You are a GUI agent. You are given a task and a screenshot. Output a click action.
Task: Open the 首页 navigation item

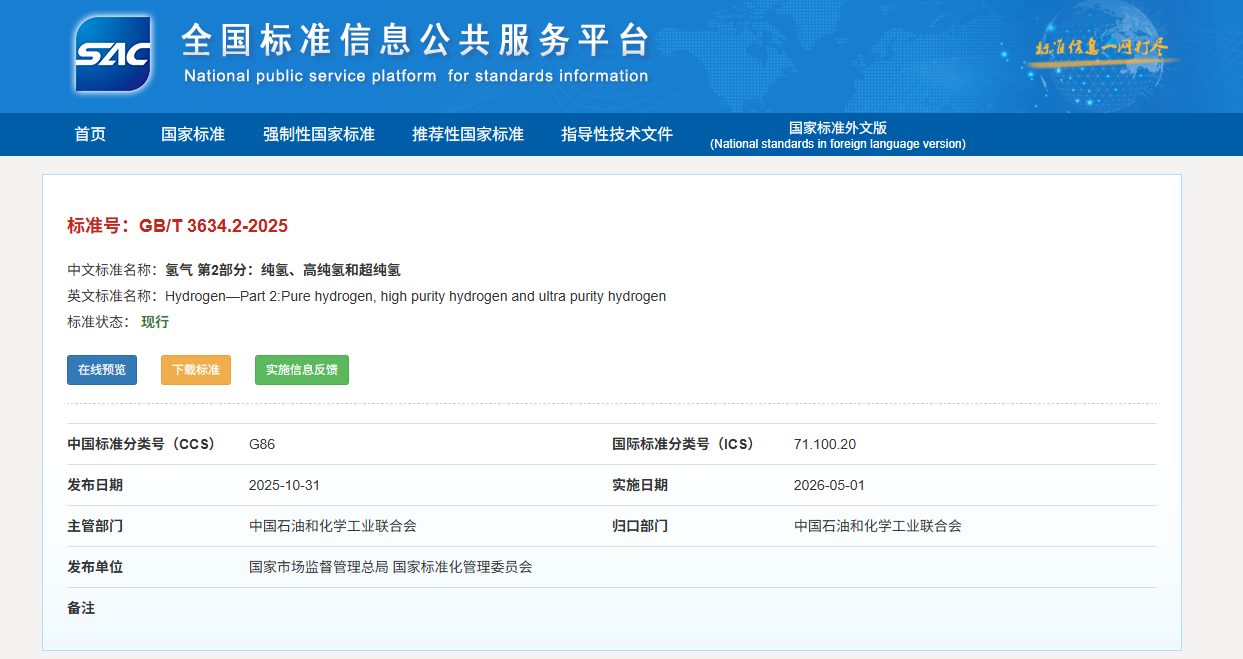click(x=90, y=134)
